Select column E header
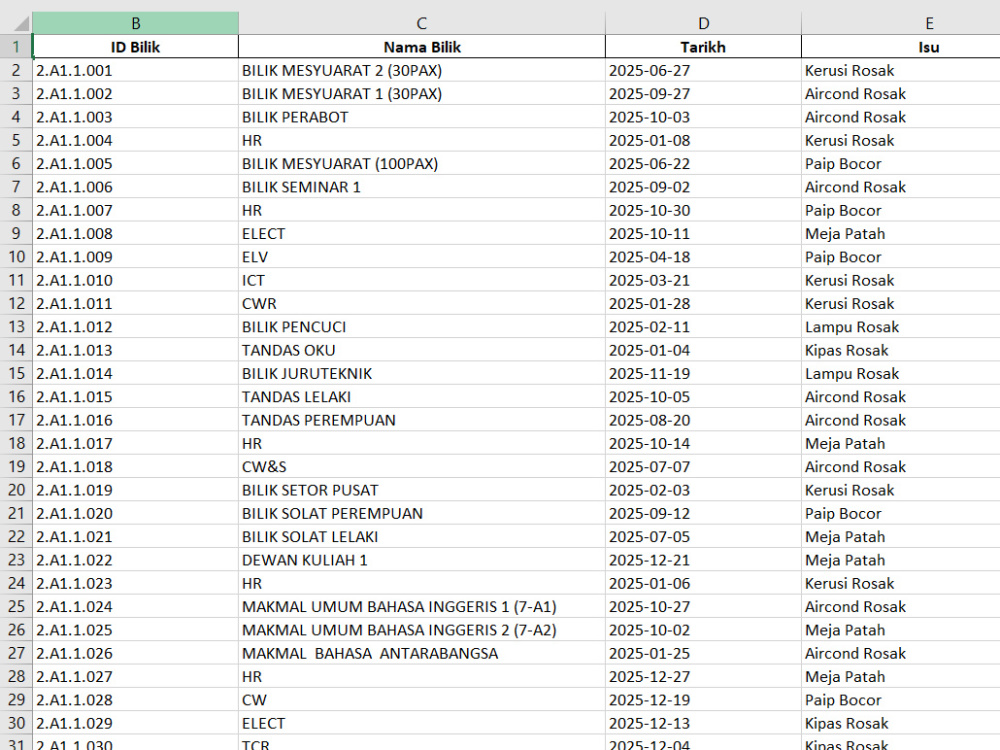The image size is (1000, 750). [901, 24]
